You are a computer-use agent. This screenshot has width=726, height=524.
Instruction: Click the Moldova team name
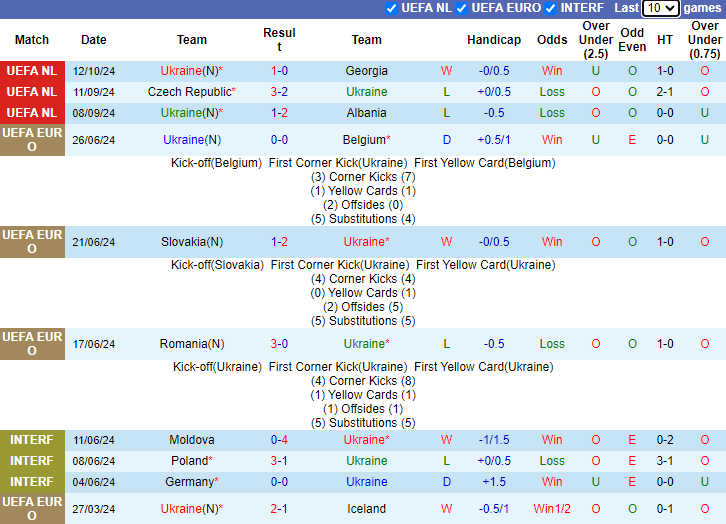tap(192, 440)
